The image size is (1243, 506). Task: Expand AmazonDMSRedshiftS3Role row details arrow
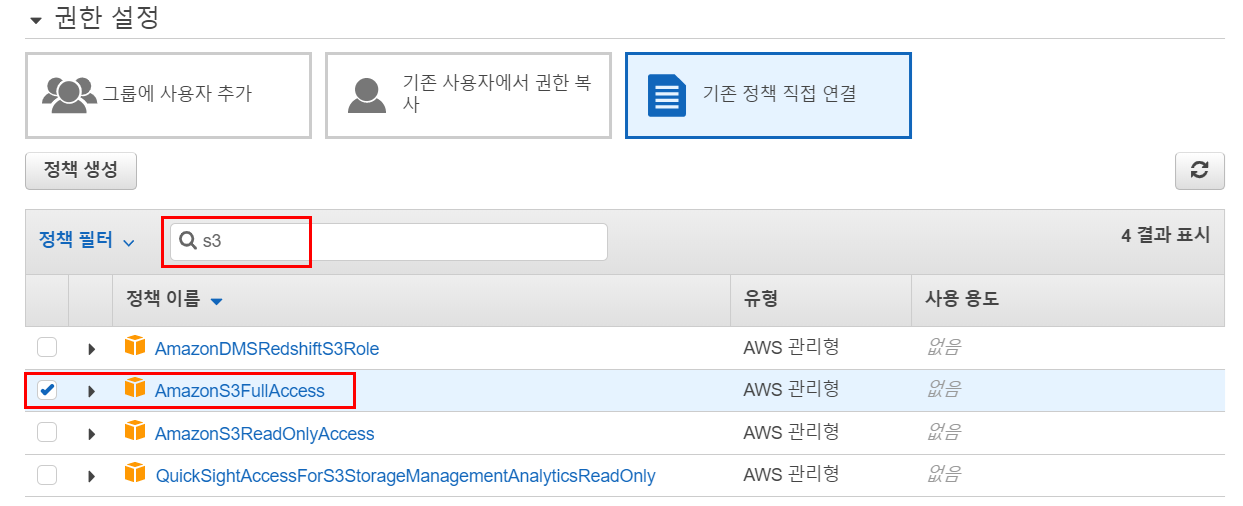(x=91, y=349)
